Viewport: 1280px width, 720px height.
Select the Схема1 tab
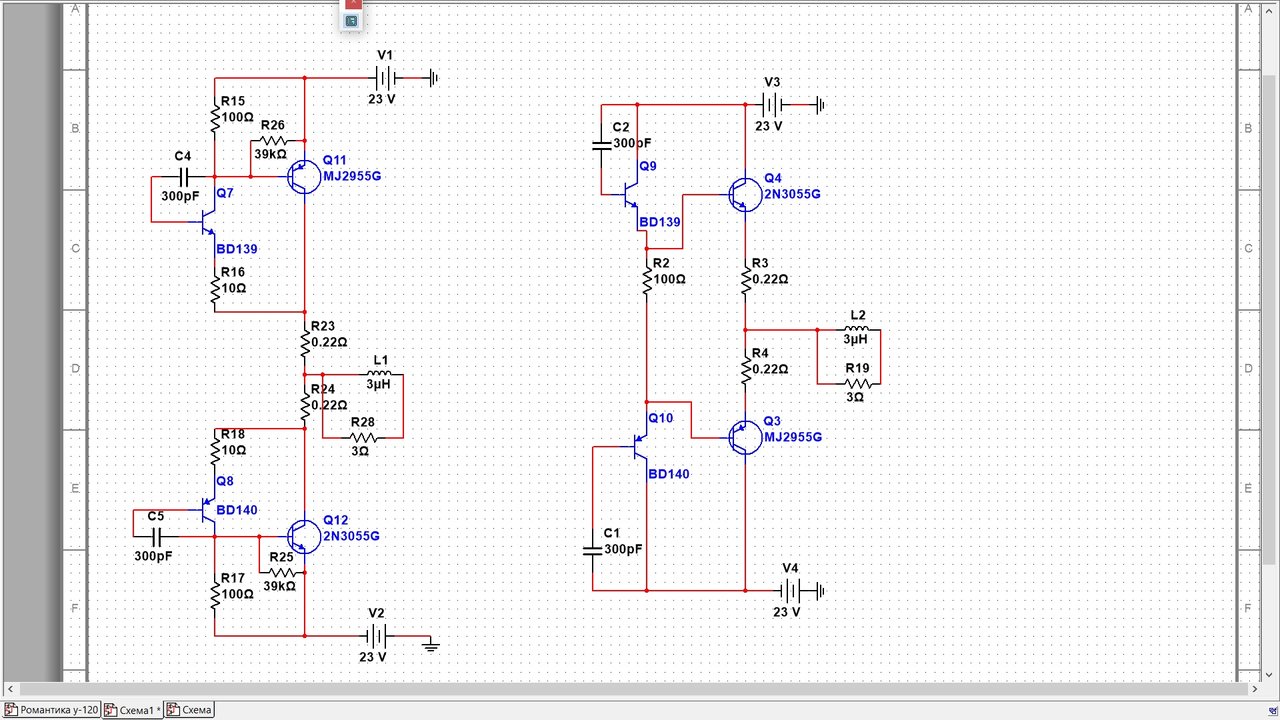pos(133,710)
